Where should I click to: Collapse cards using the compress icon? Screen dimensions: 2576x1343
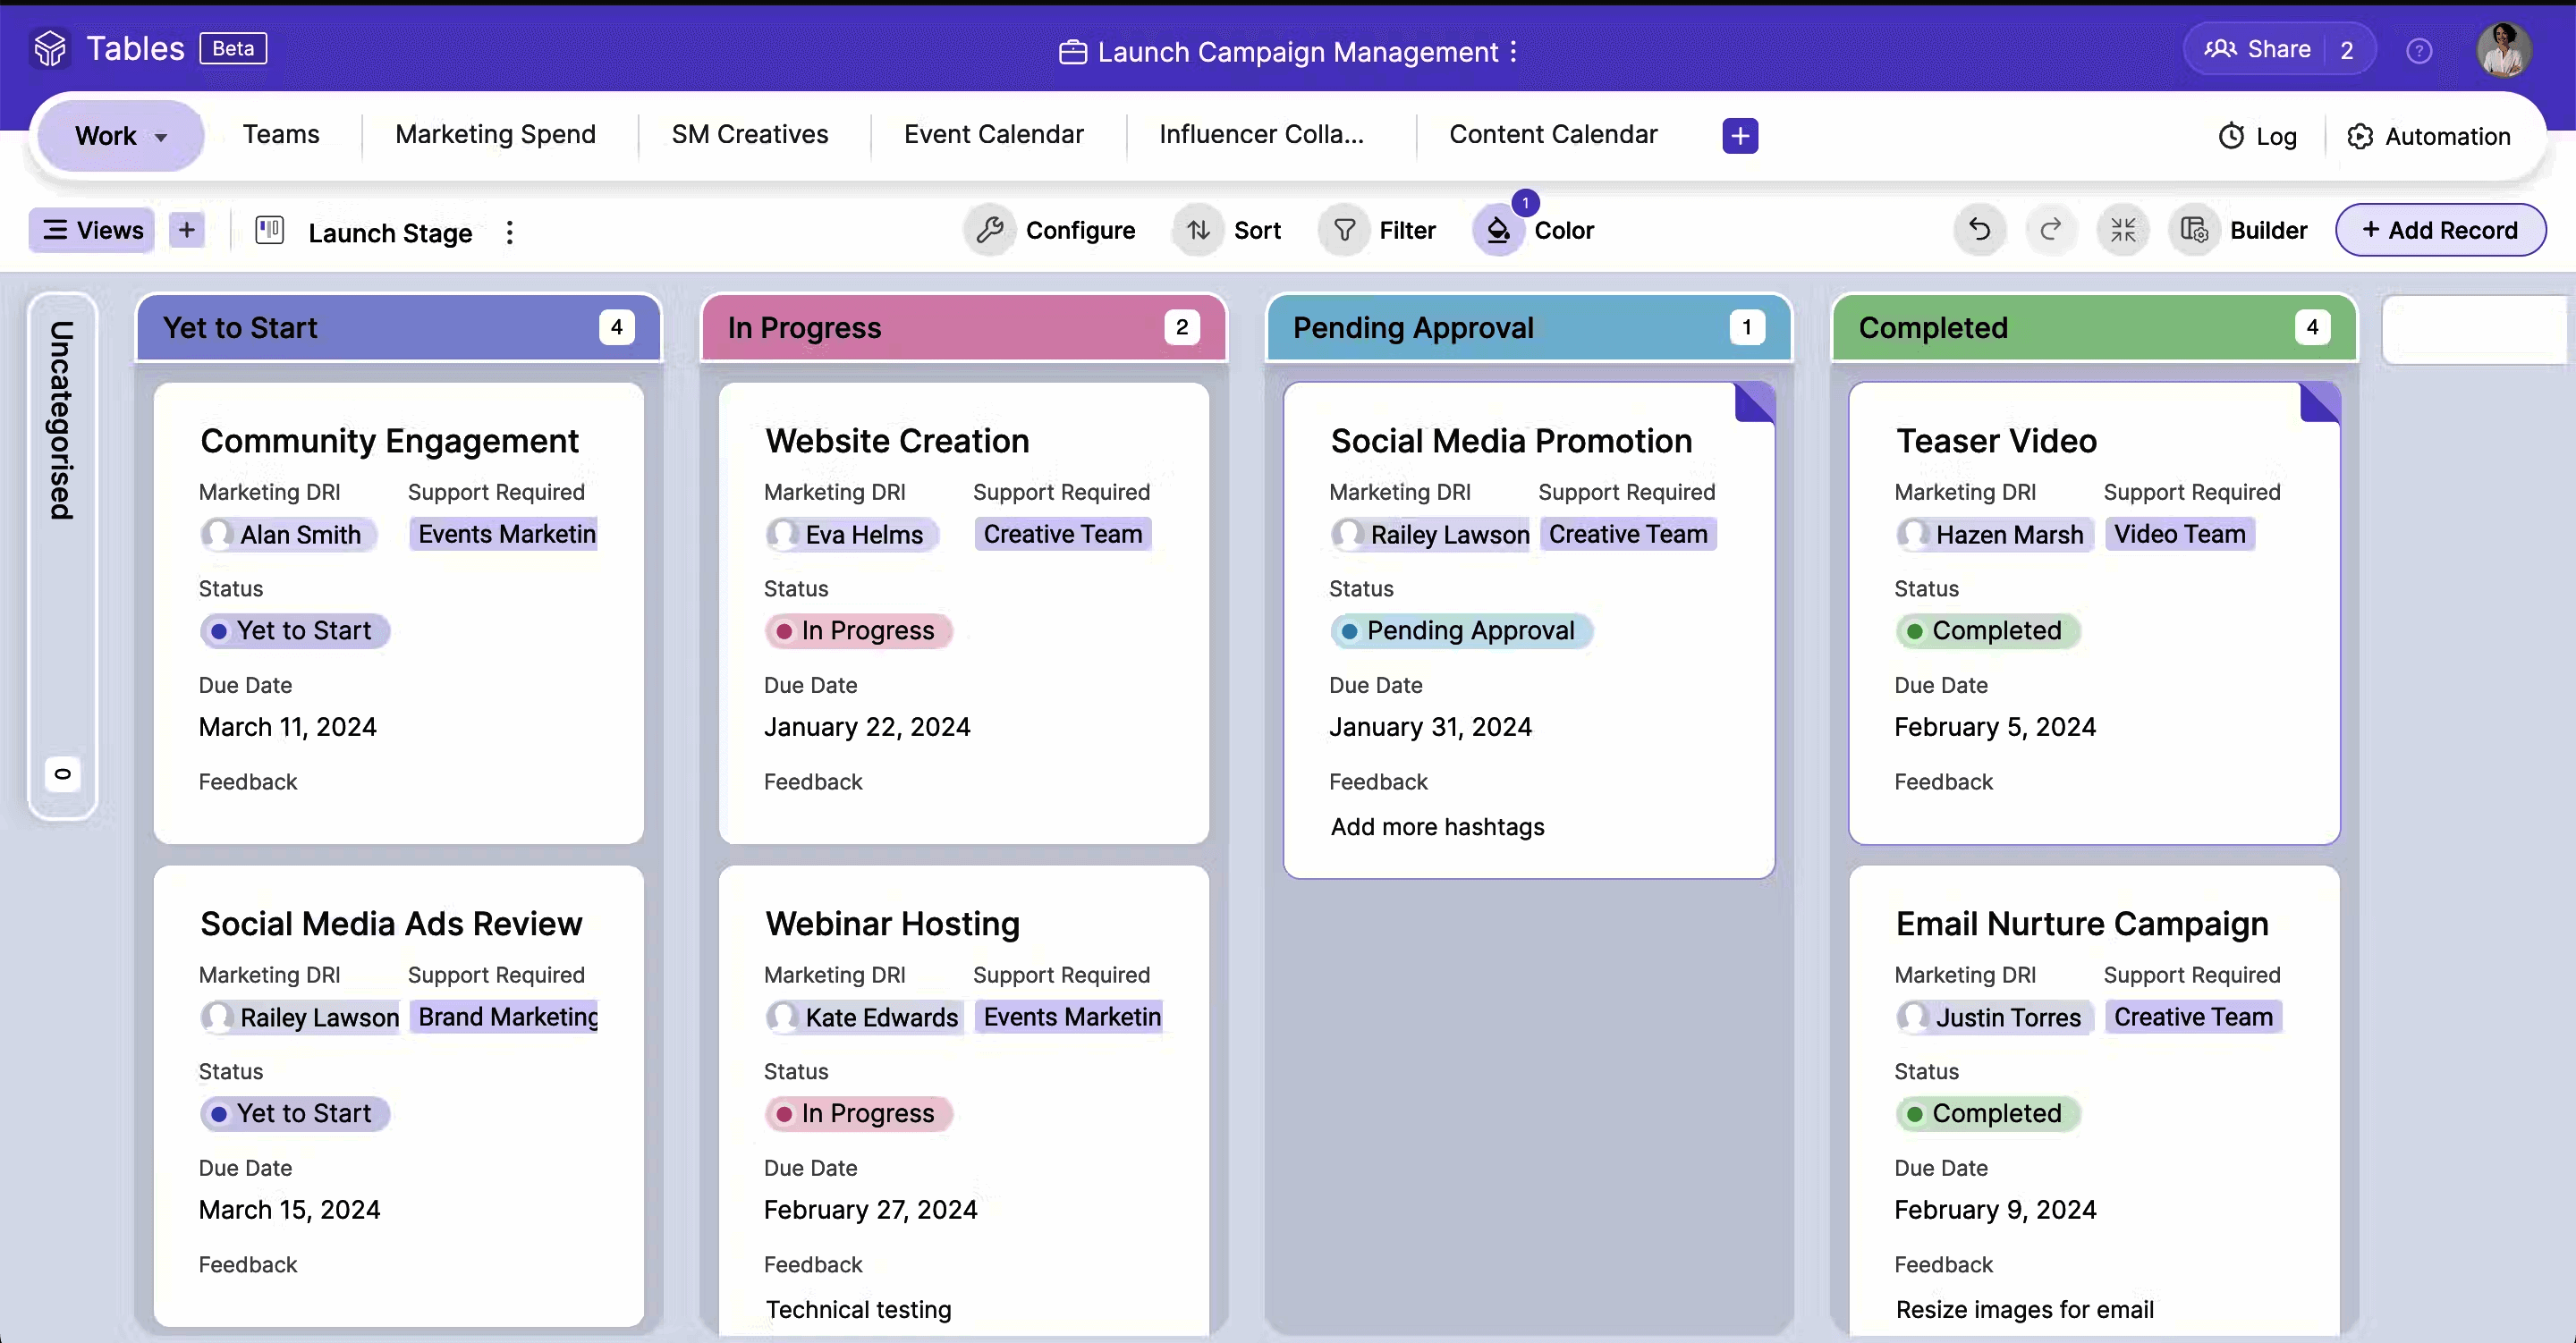(2123, 230)
